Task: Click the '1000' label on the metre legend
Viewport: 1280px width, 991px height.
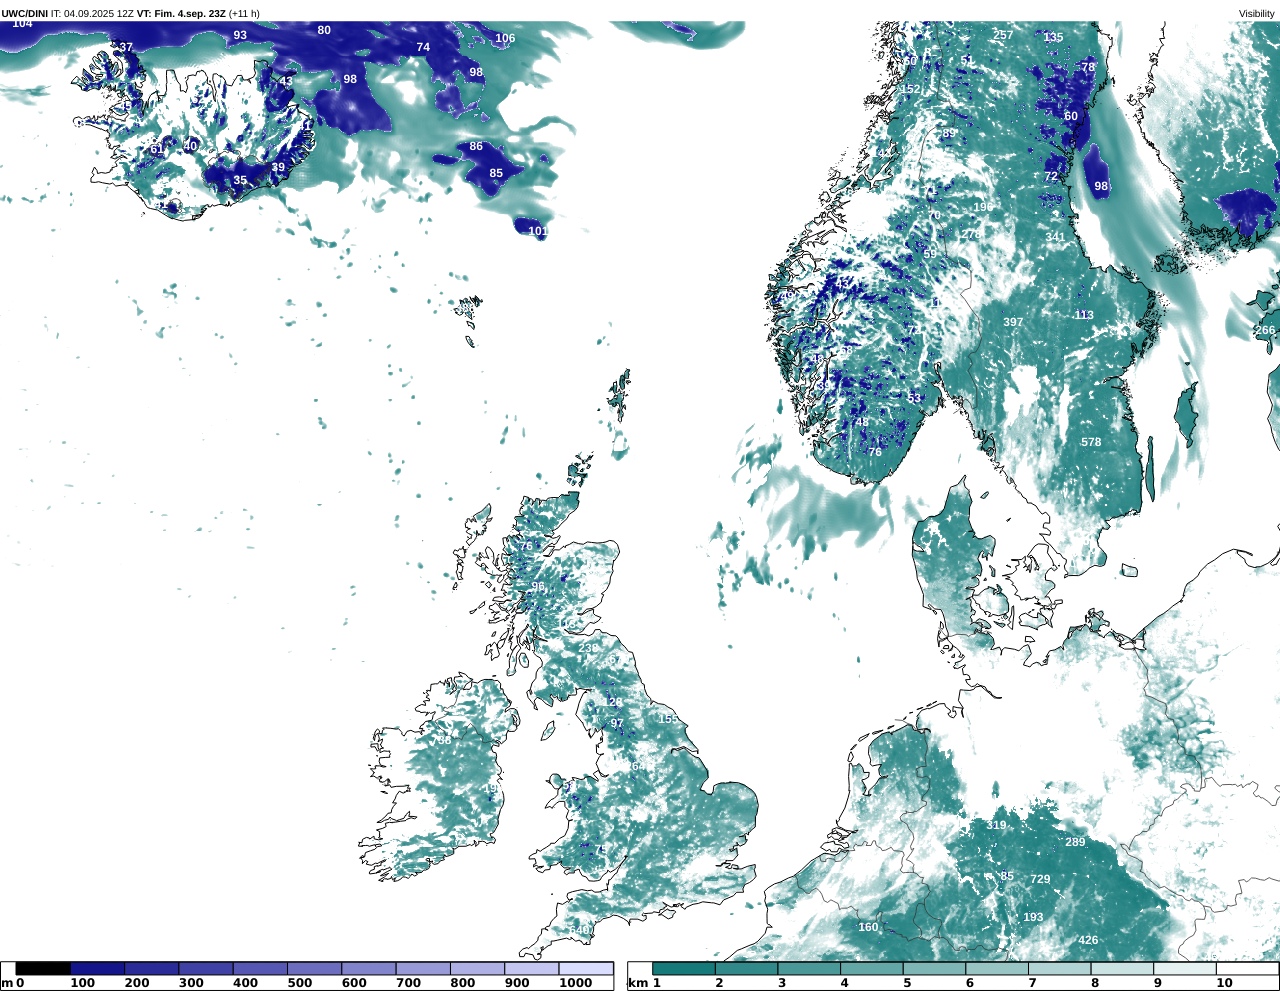Action: [x=576, y=983]
